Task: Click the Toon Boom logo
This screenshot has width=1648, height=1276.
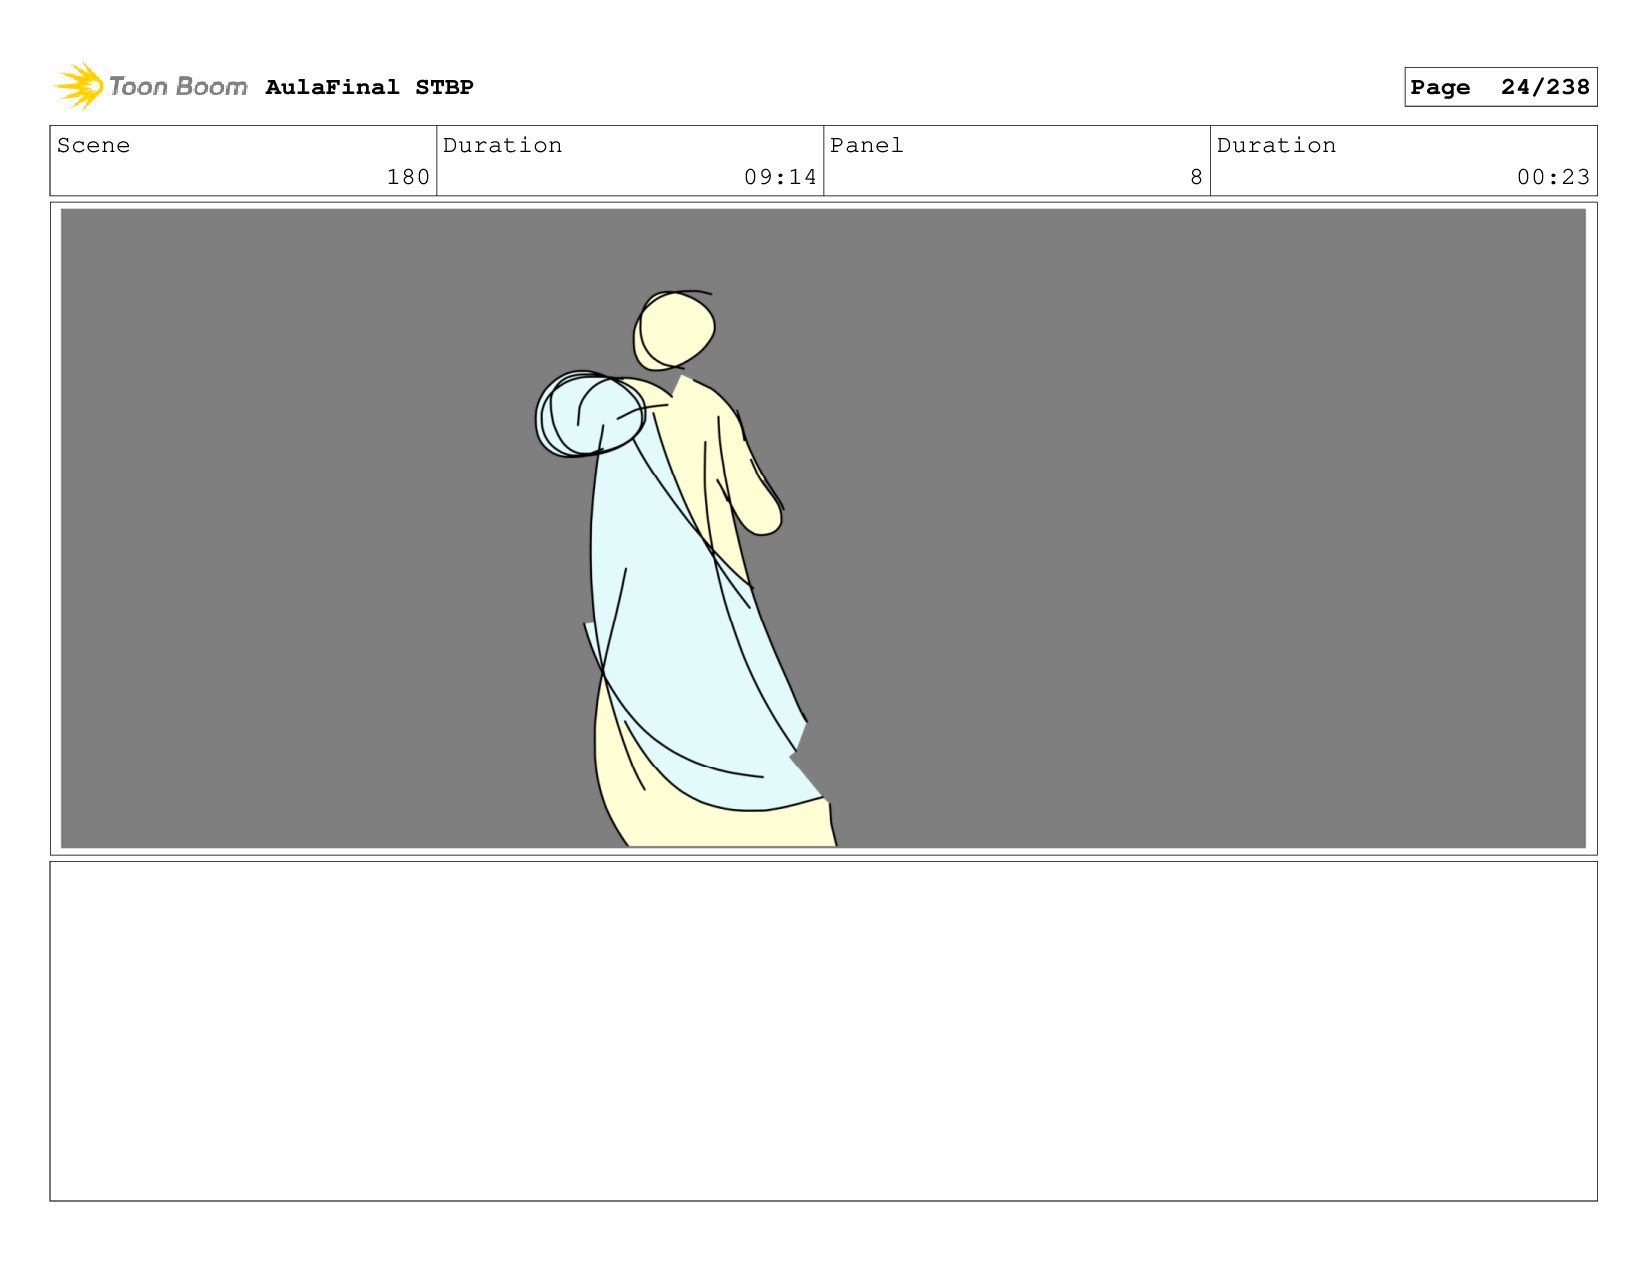Action: tap(150, 86)
